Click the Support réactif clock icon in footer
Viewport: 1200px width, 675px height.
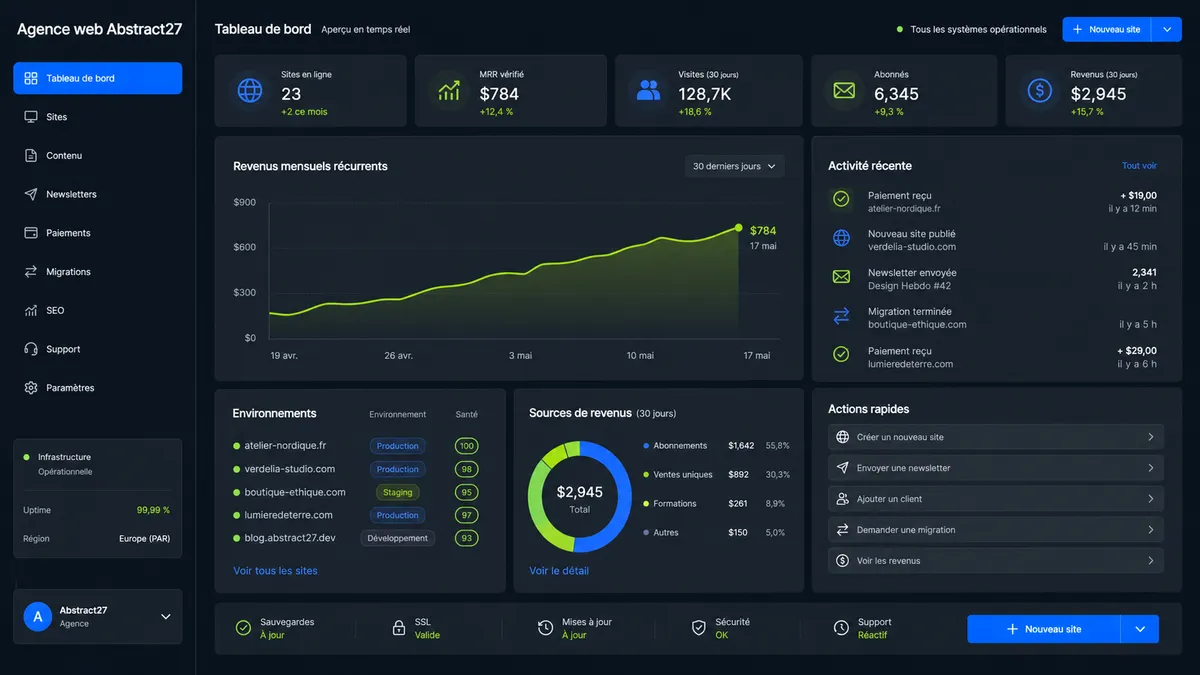pos(841,628)
